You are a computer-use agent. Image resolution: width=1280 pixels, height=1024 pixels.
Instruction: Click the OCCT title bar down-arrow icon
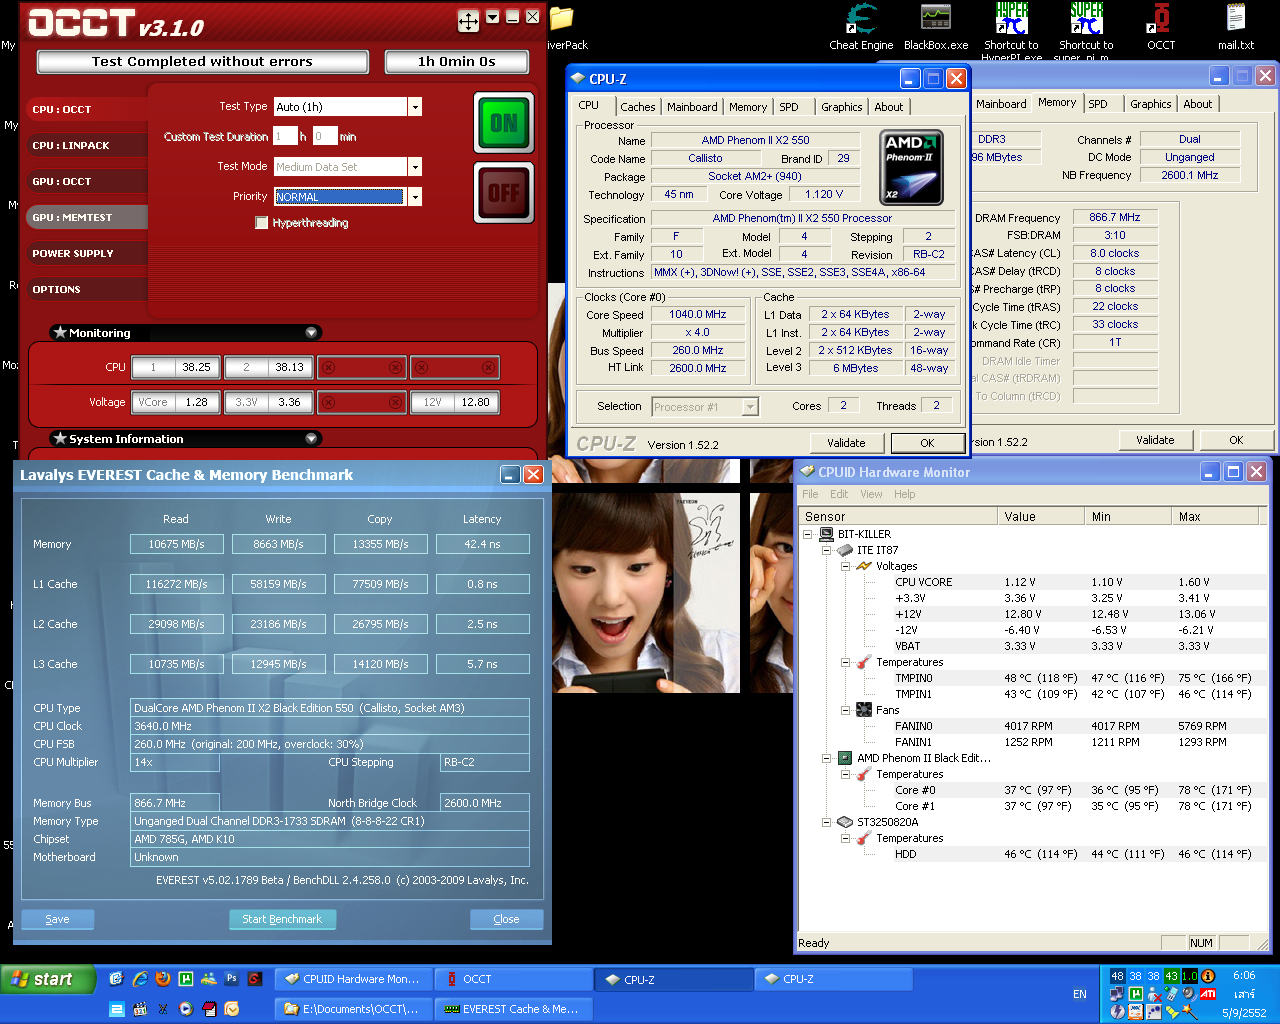[x=493, y=17]
